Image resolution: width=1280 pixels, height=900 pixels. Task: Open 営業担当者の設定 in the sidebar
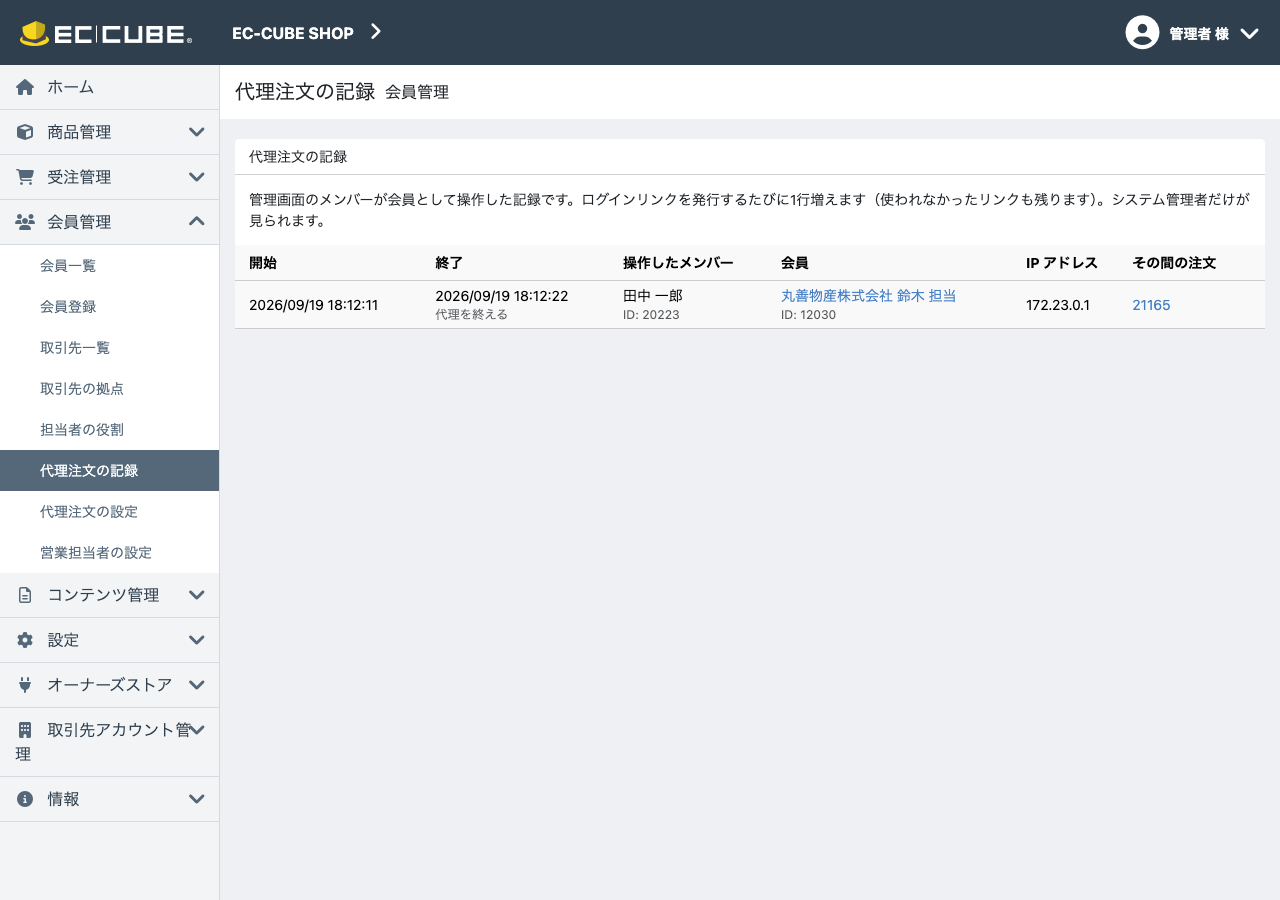[x=110, y=553]
